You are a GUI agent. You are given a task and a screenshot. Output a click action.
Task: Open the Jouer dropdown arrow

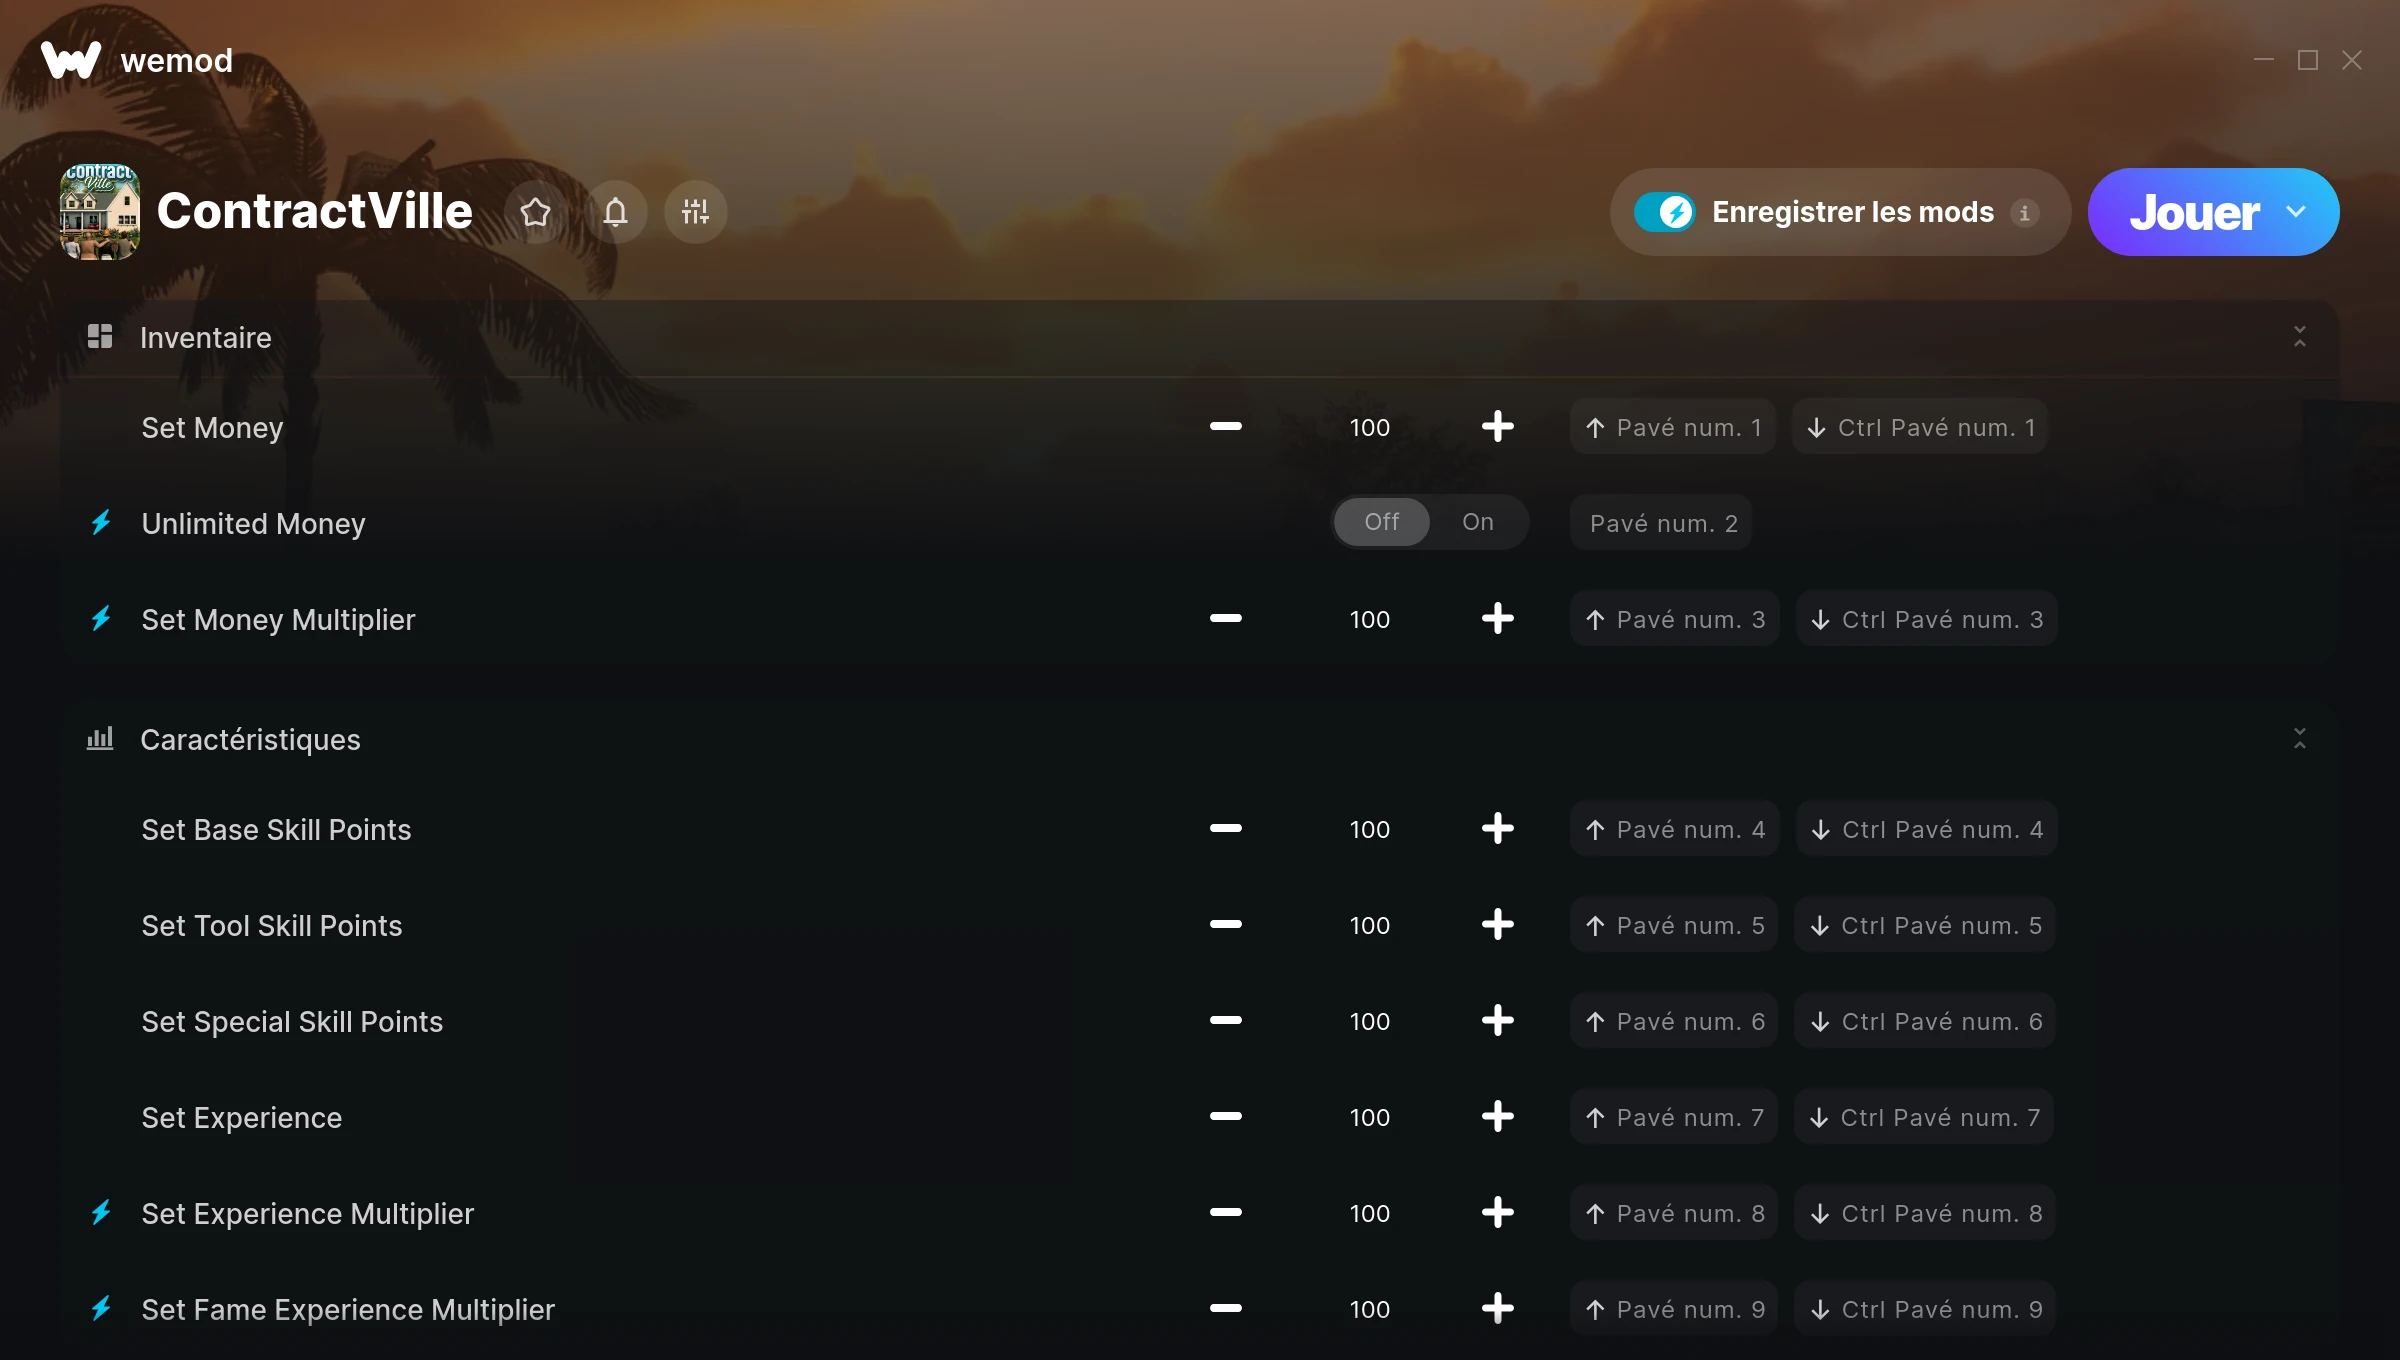point(2296,212)
